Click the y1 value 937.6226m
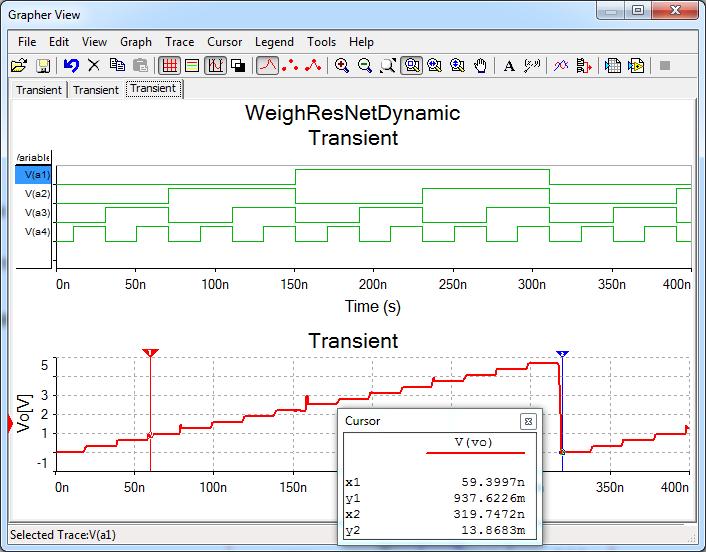Image resolution: width=706 pixels, height=552 pixels. [x=489, y=498]
